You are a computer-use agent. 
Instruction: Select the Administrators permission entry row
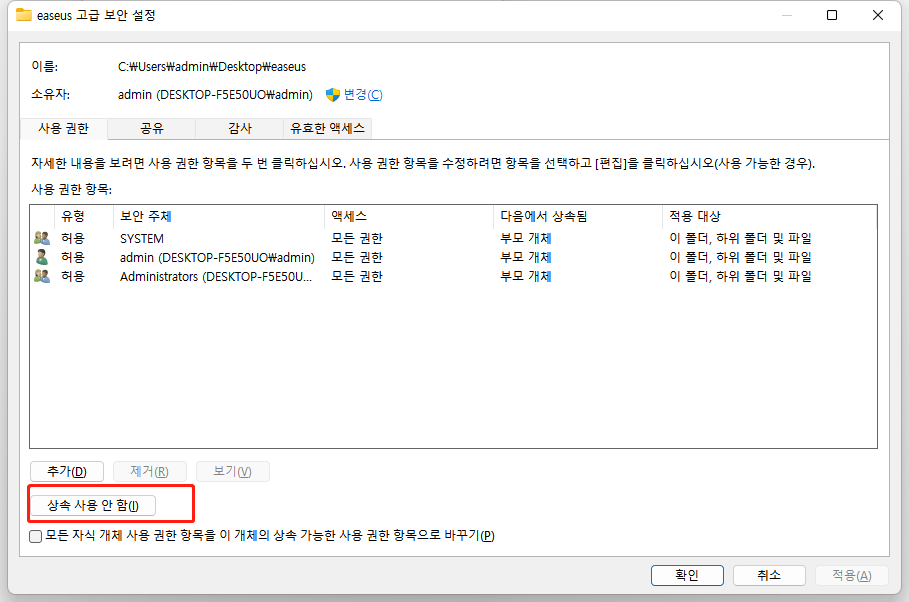tap(300, 276)
